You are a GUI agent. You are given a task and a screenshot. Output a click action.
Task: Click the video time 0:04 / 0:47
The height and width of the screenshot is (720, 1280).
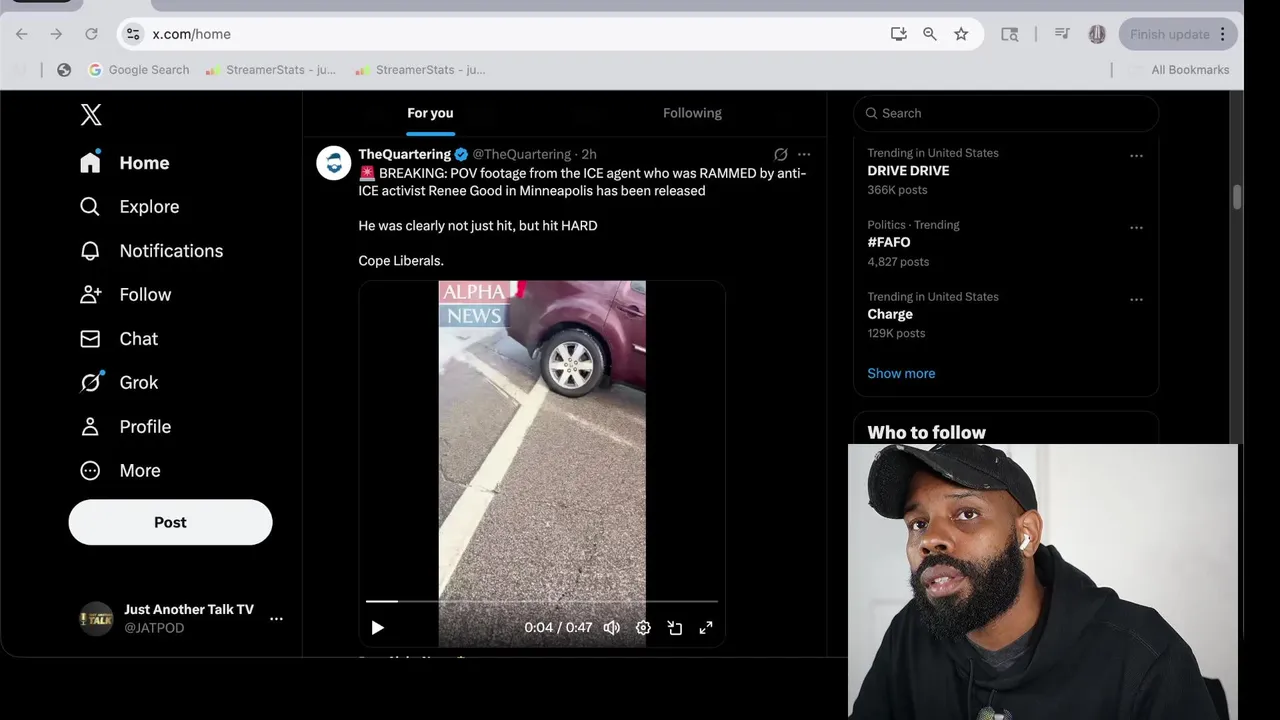[558, 628]
